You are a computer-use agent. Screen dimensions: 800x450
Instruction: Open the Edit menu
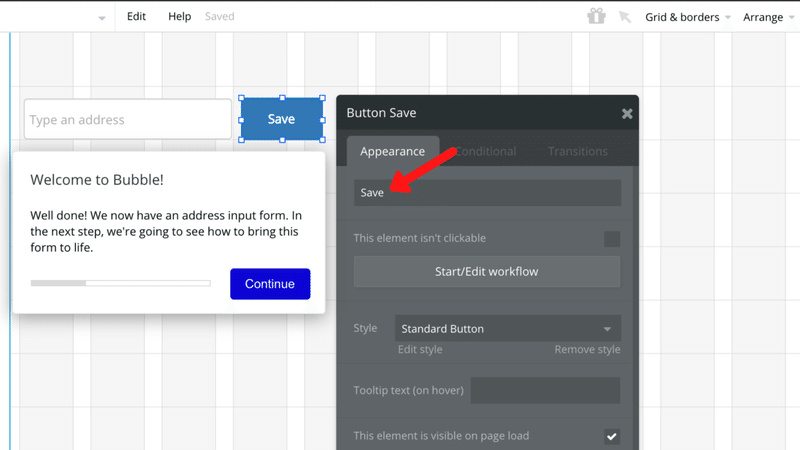click(137, 17)
